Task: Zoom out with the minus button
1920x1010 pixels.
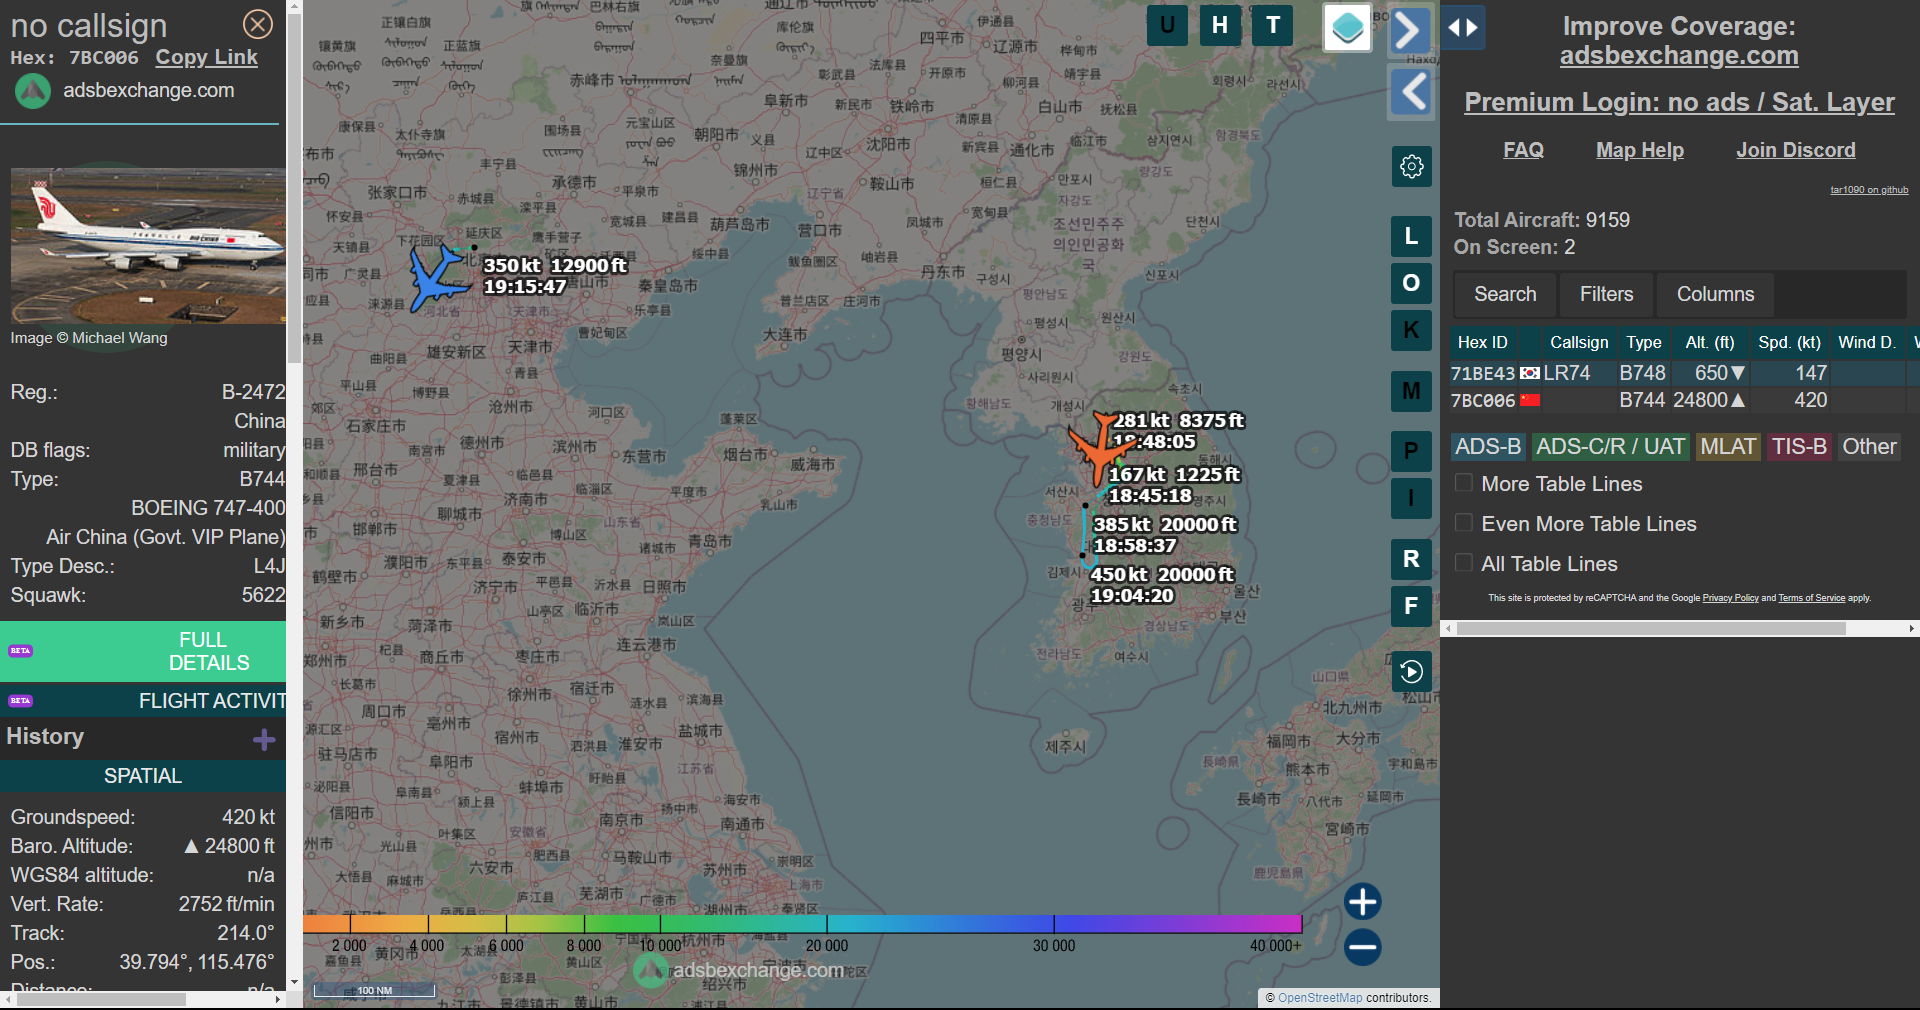Action: tap(1362, 947)
